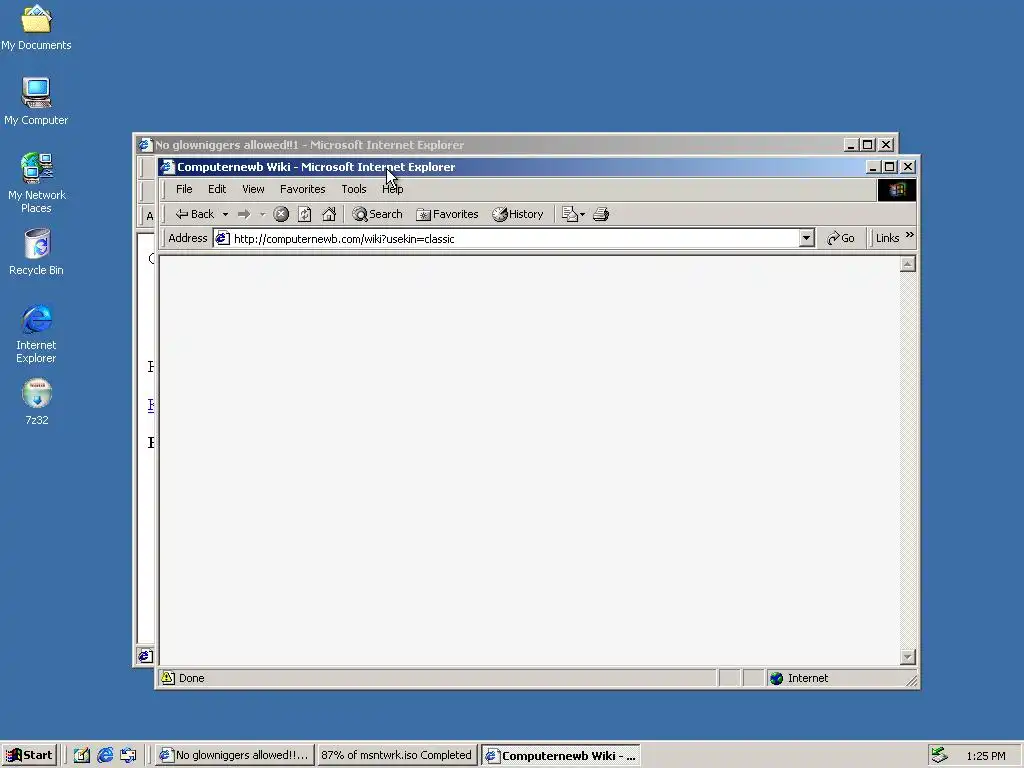Click the Internet zone globe in status bar
Image resolution: width=1024 pixels, height=768 pixels.
[x=776, y=678]
